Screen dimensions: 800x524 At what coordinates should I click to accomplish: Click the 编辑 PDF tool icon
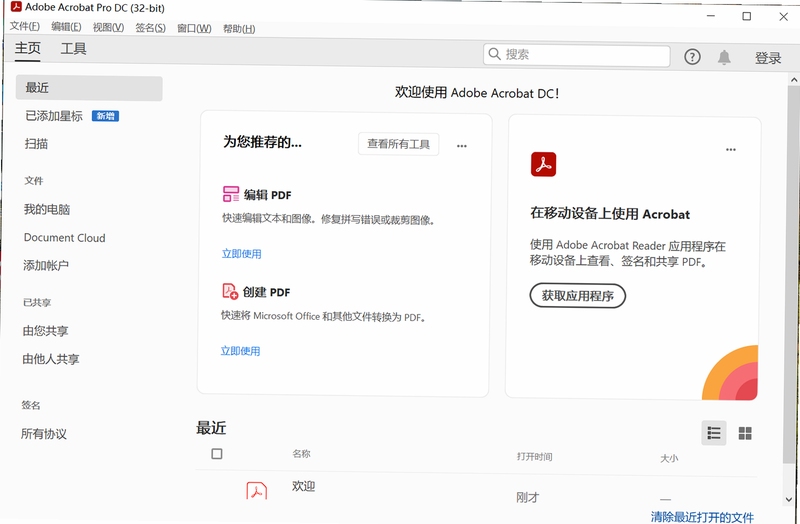pyautogui.click(x=231, y=194)
